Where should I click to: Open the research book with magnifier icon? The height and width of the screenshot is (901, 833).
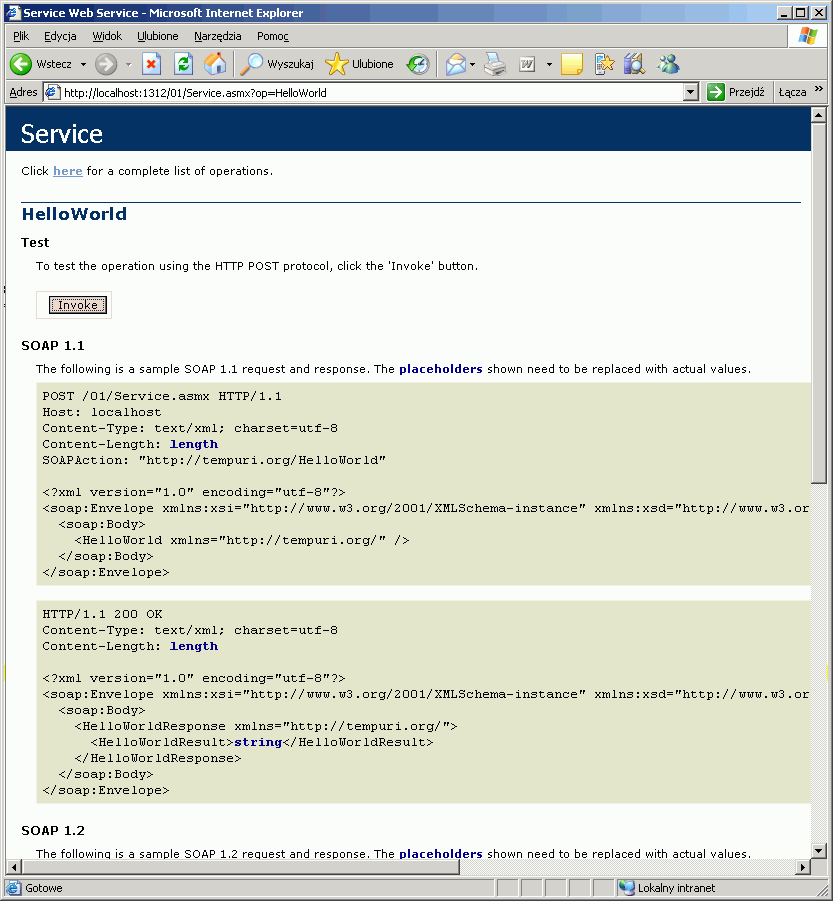[635, 64]
